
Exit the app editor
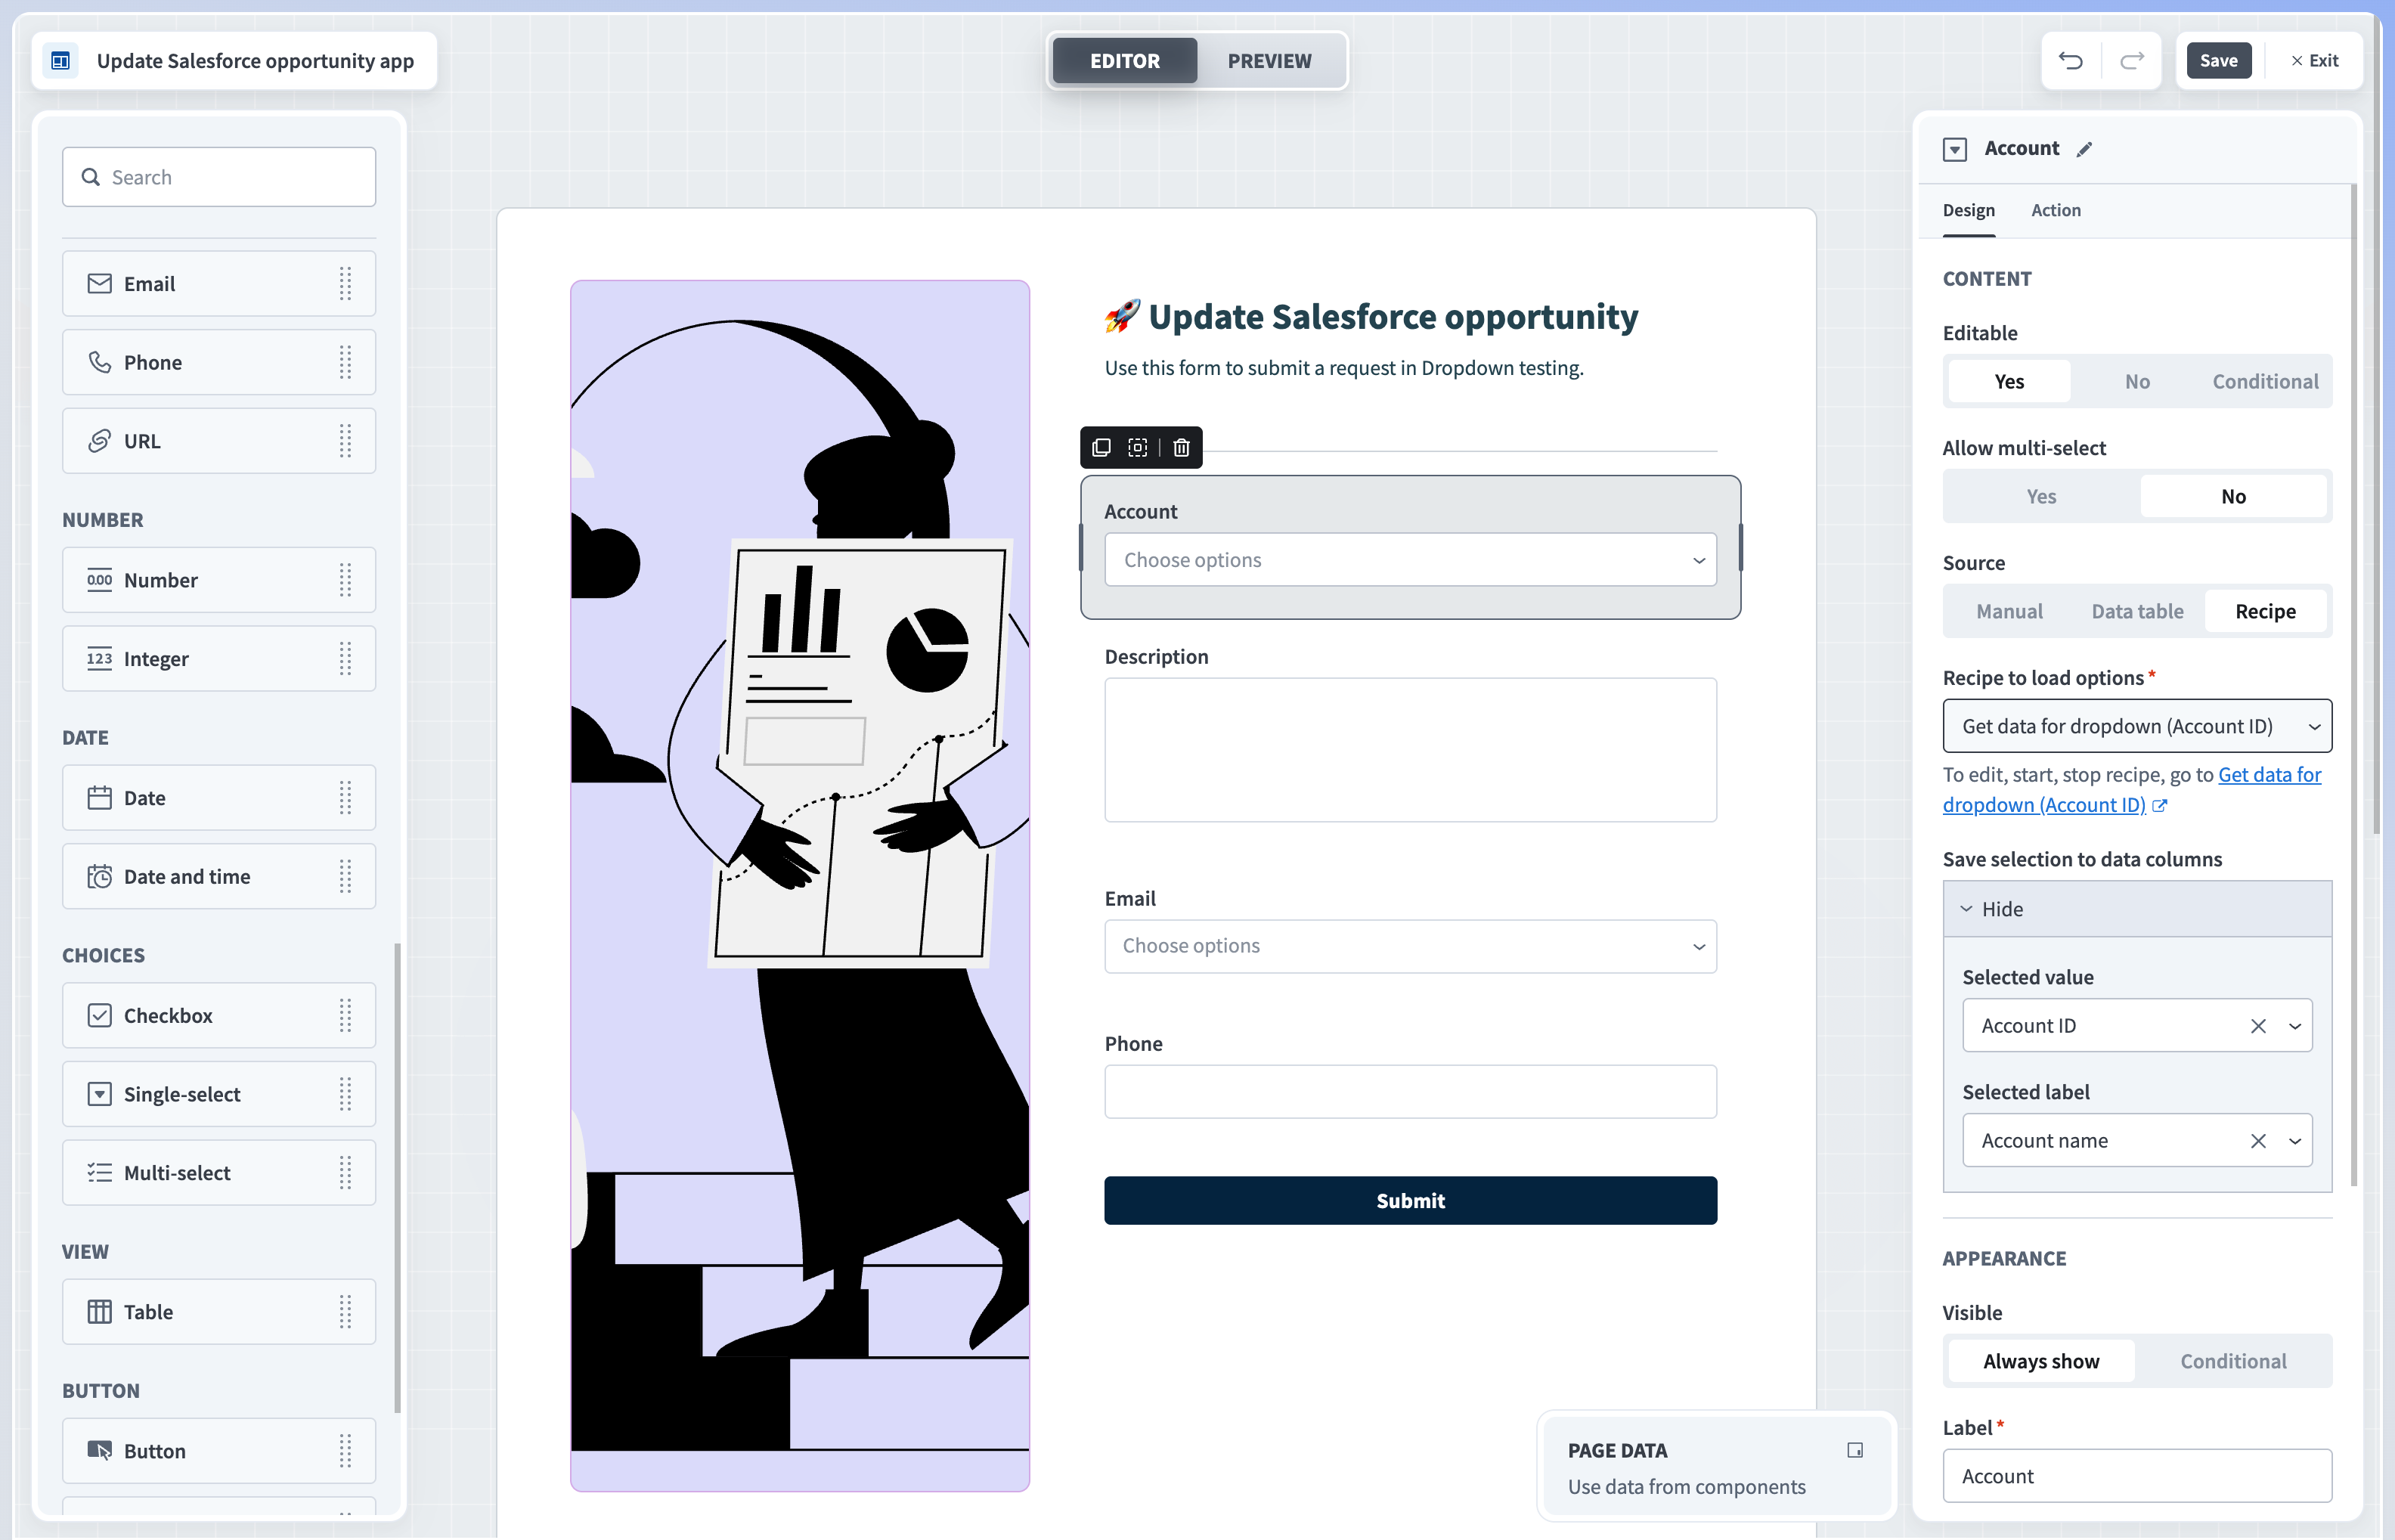2314,61
